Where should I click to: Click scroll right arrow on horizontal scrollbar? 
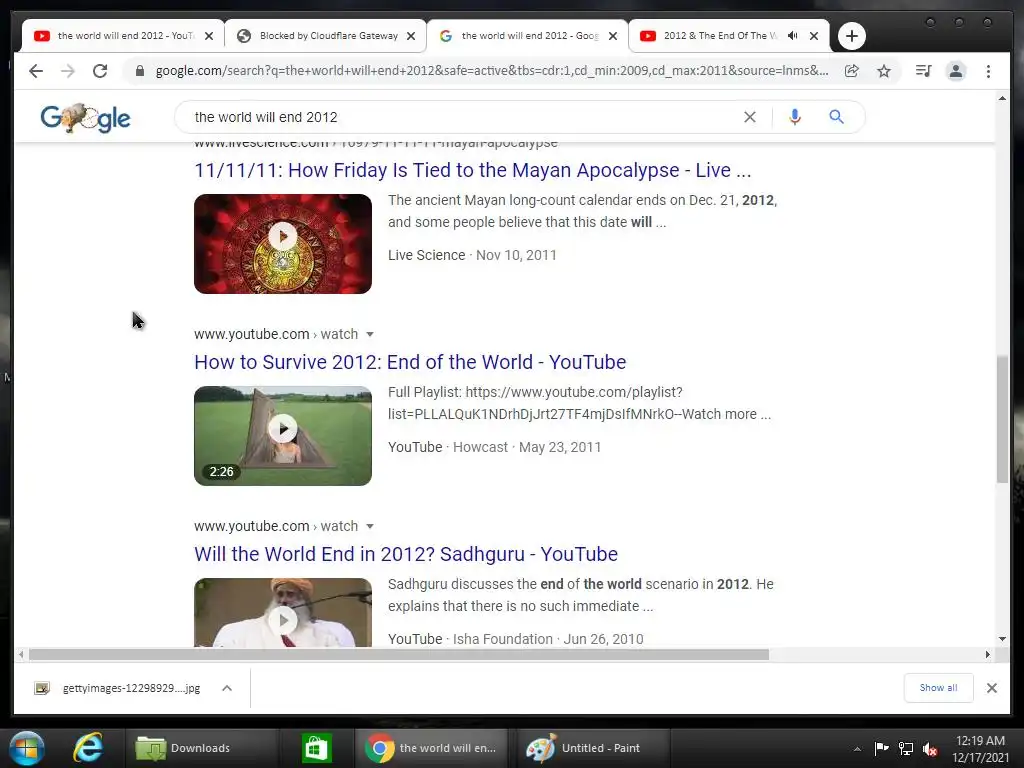point(987,654)
